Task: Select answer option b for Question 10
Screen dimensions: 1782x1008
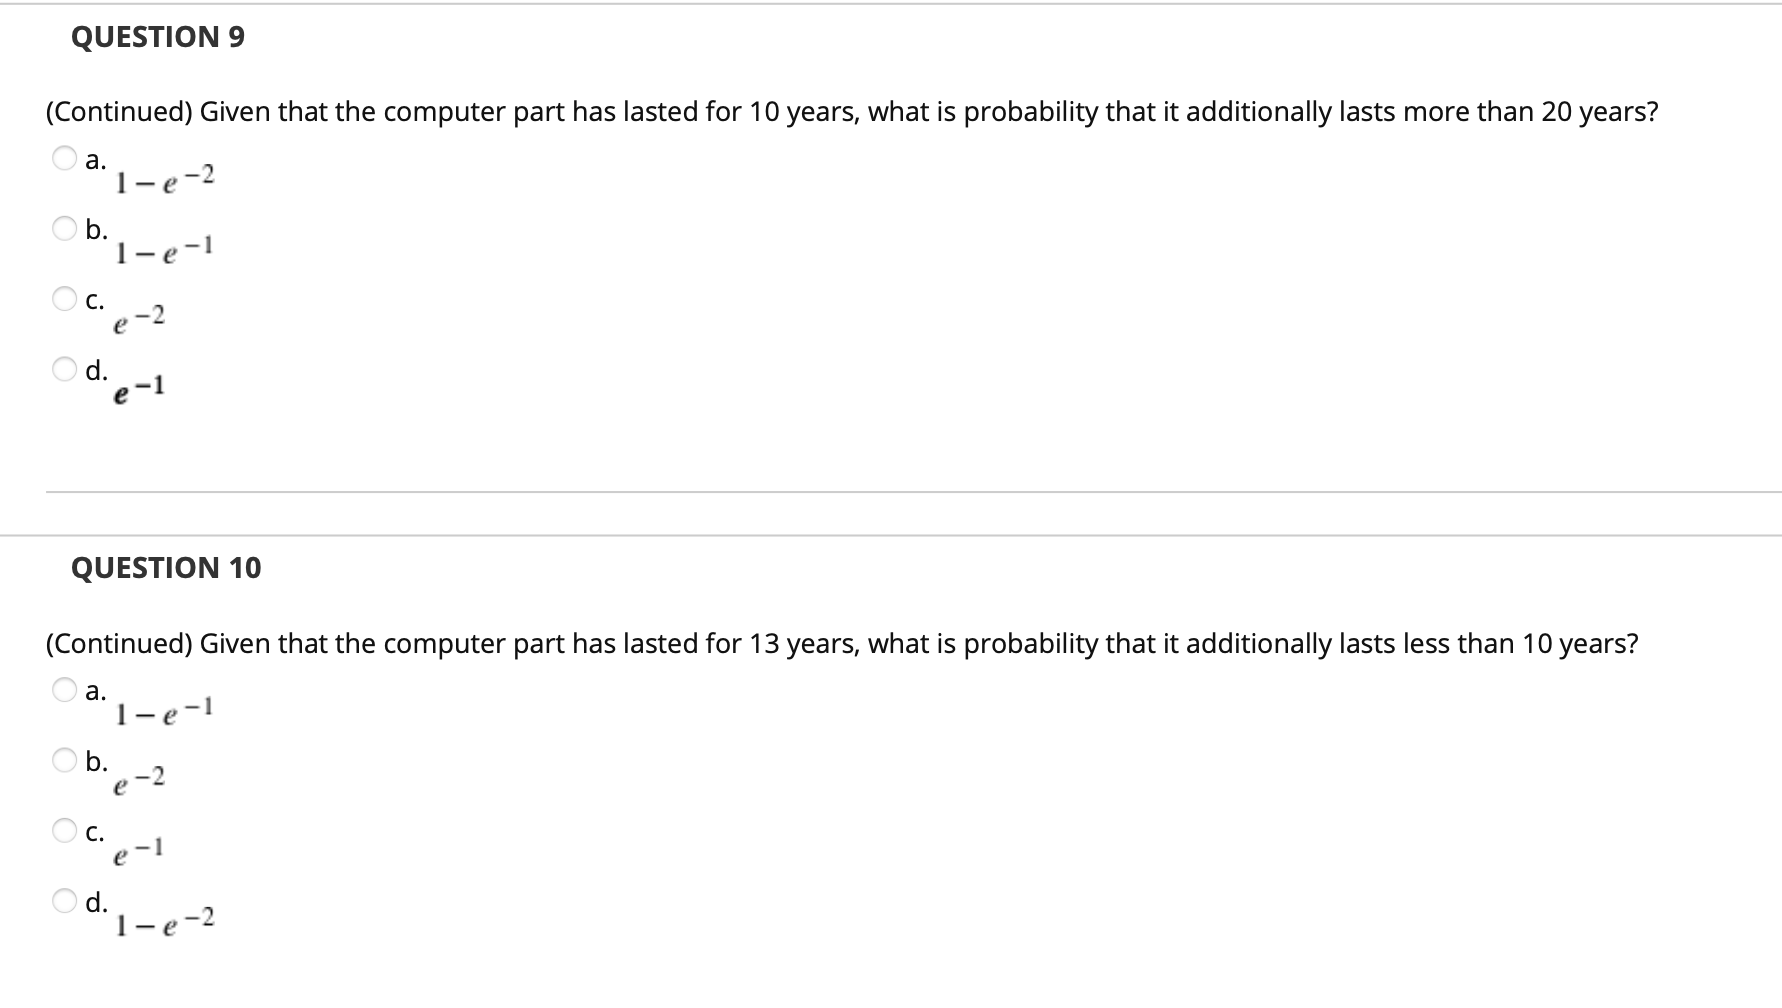Action: click(x=64, y=760)
